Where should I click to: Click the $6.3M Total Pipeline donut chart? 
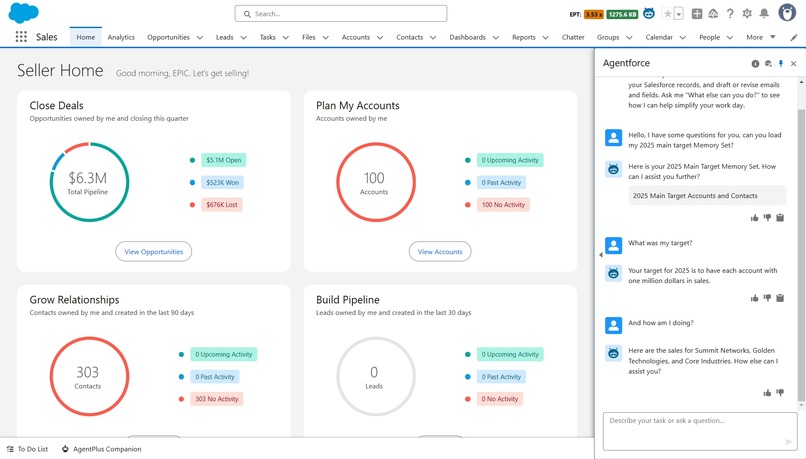point(89,182)
